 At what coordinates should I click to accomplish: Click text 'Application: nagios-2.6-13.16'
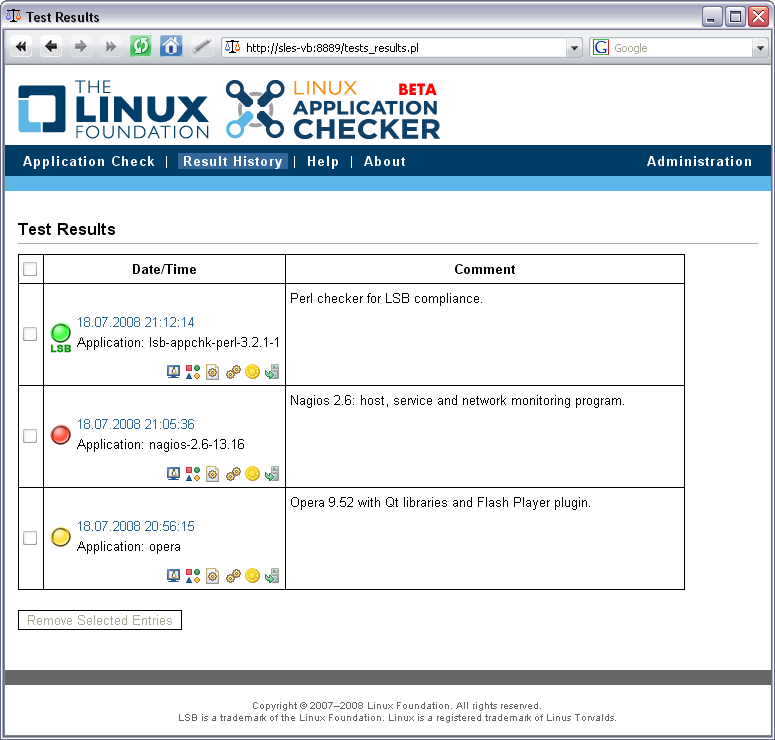tap(161, 444)
